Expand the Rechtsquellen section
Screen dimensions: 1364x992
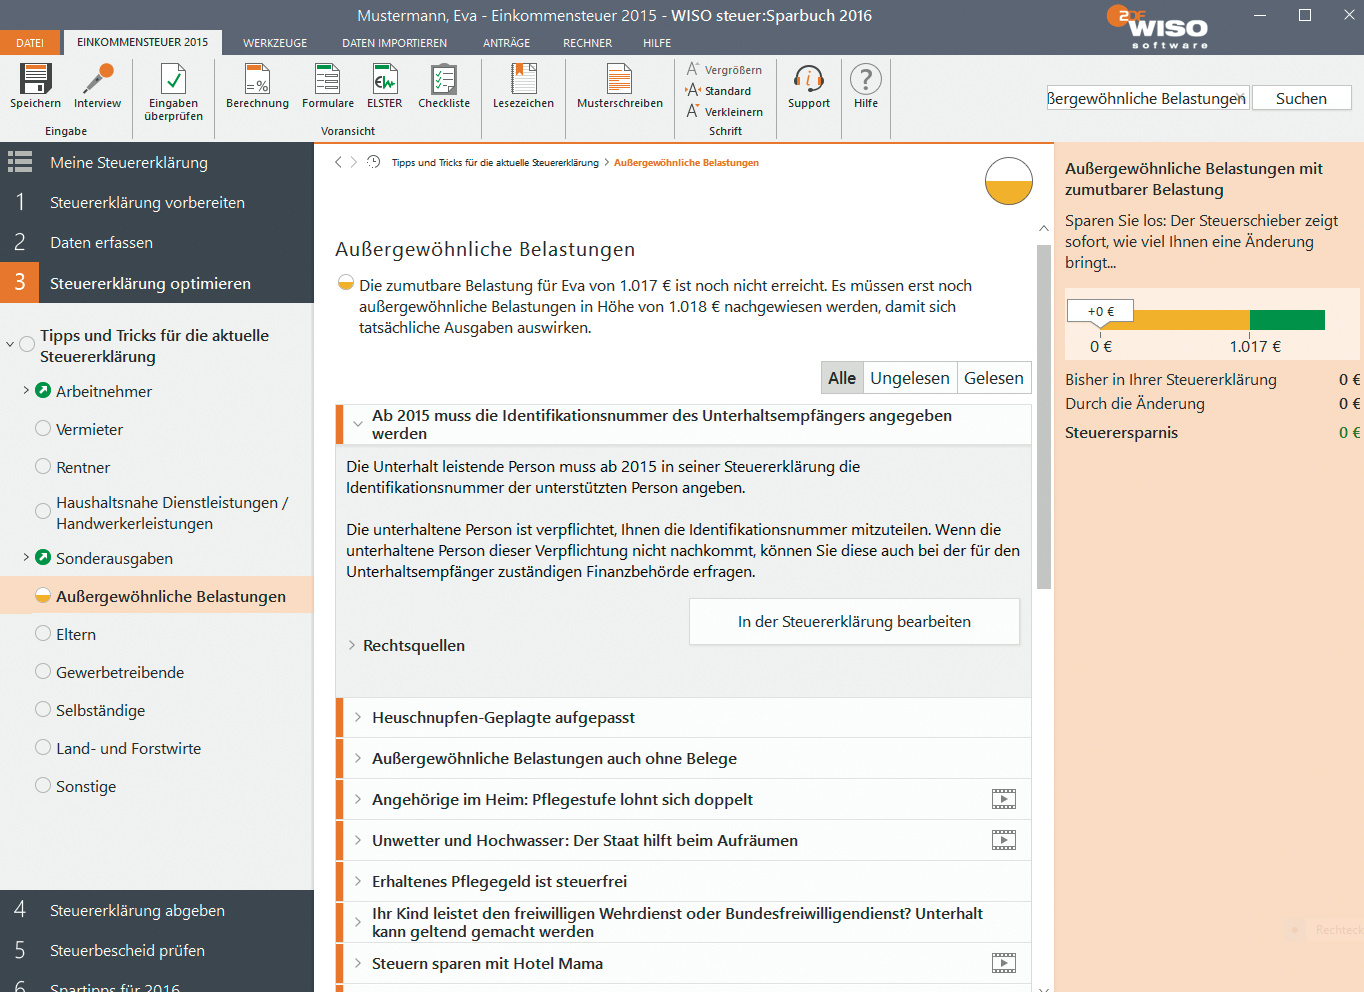(x=352, y=646)
